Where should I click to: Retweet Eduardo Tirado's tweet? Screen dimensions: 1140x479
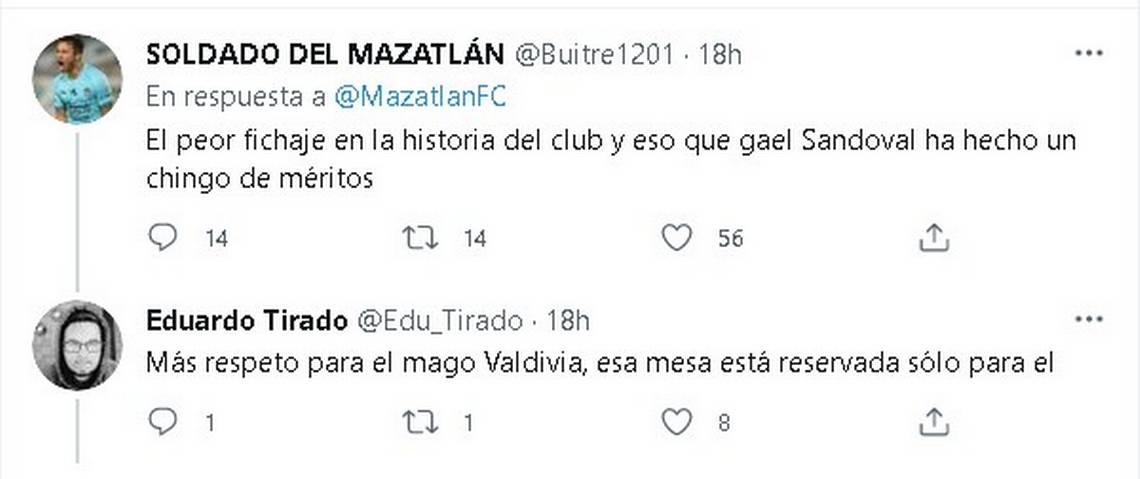tap(420, 423)
